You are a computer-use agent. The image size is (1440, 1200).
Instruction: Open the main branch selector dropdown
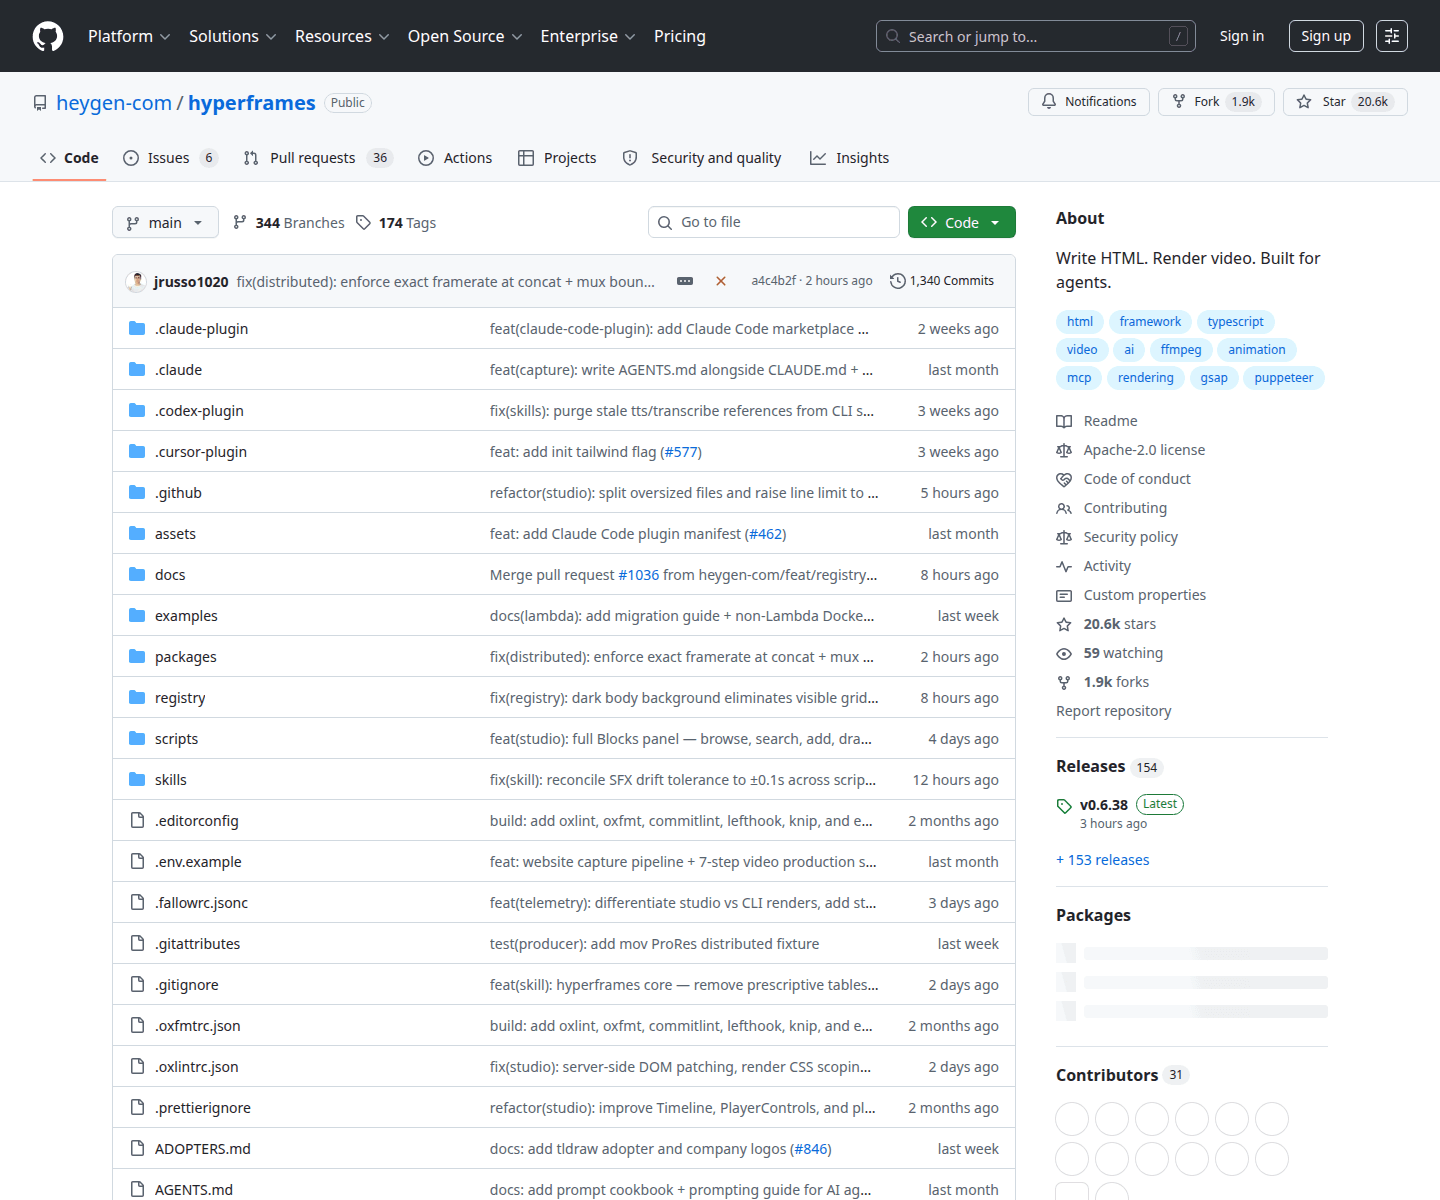(x=165, y=222)
